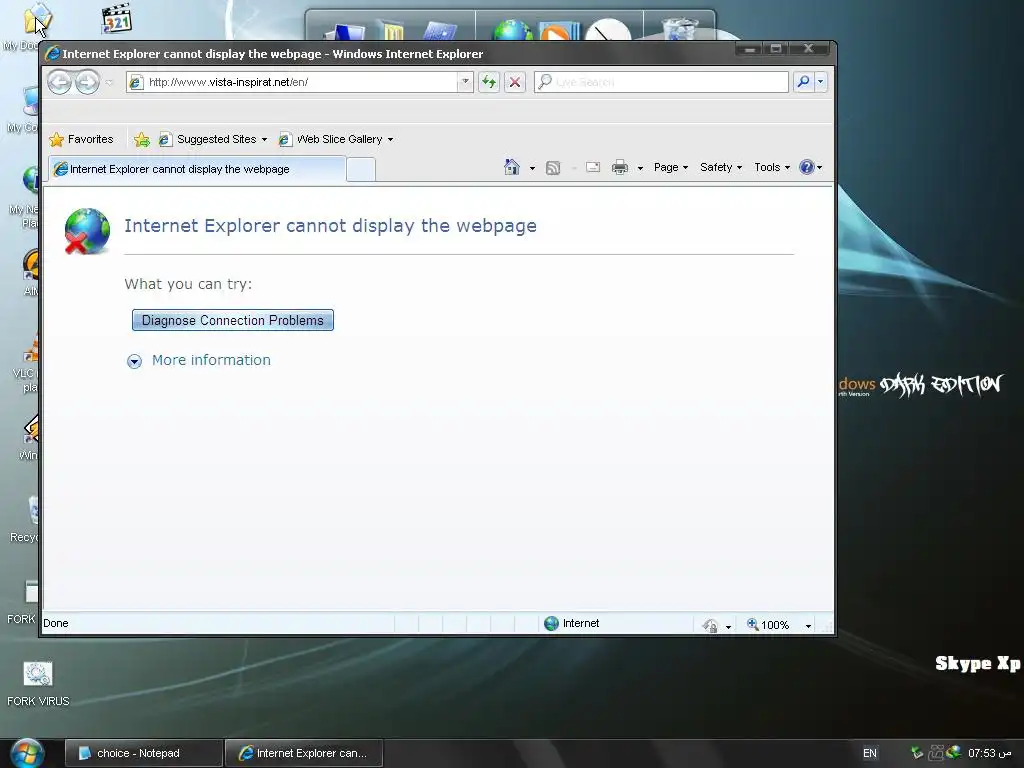Open the Favorites star button
Image resolution: width=1024 pixels, height=768 pixels.
pos(82,139)
